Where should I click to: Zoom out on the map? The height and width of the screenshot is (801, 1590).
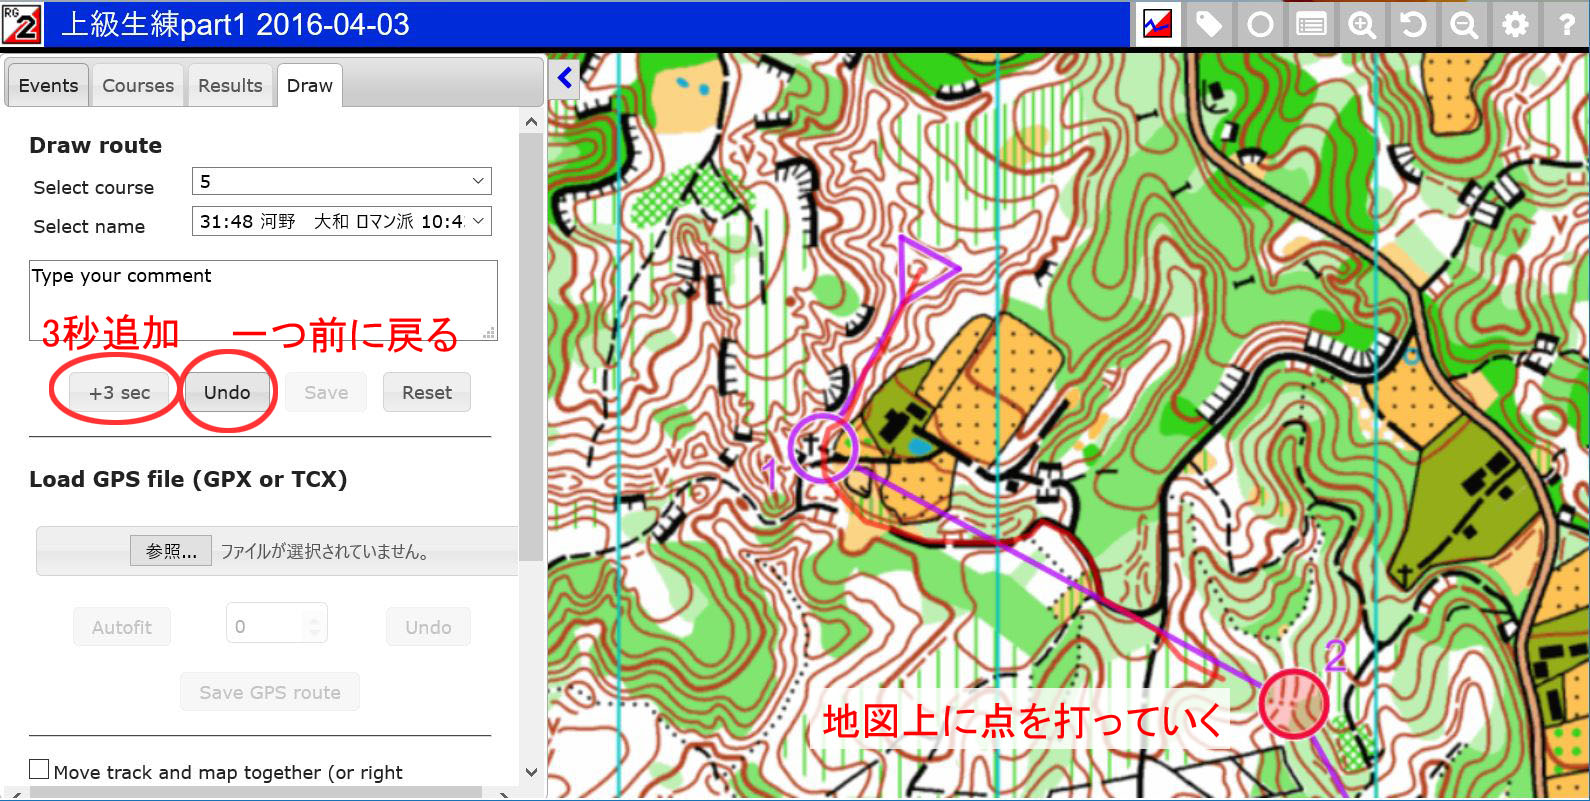pos(1464,24)
